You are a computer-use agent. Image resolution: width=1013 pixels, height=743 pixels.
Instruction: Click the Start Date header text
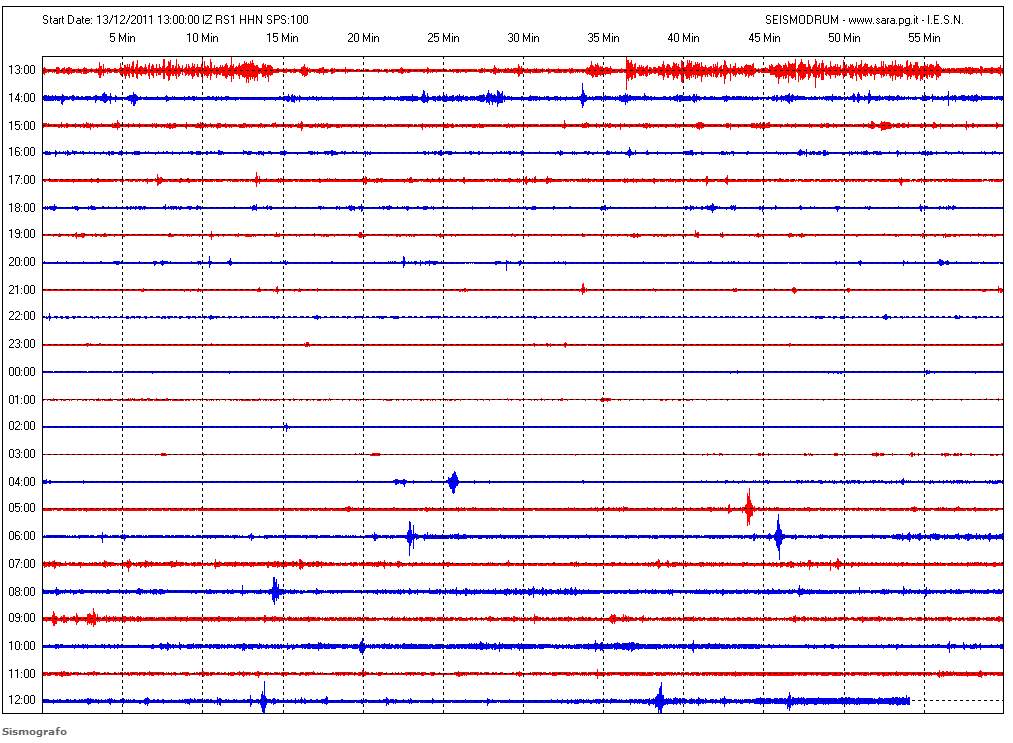click(x=176, y=20)
